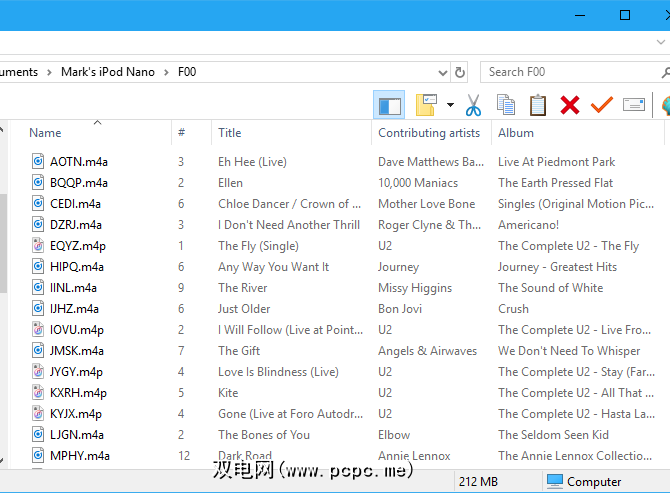Select file icon of KYJX.m4p
670x493 pixels.
(x=38, y=413)
